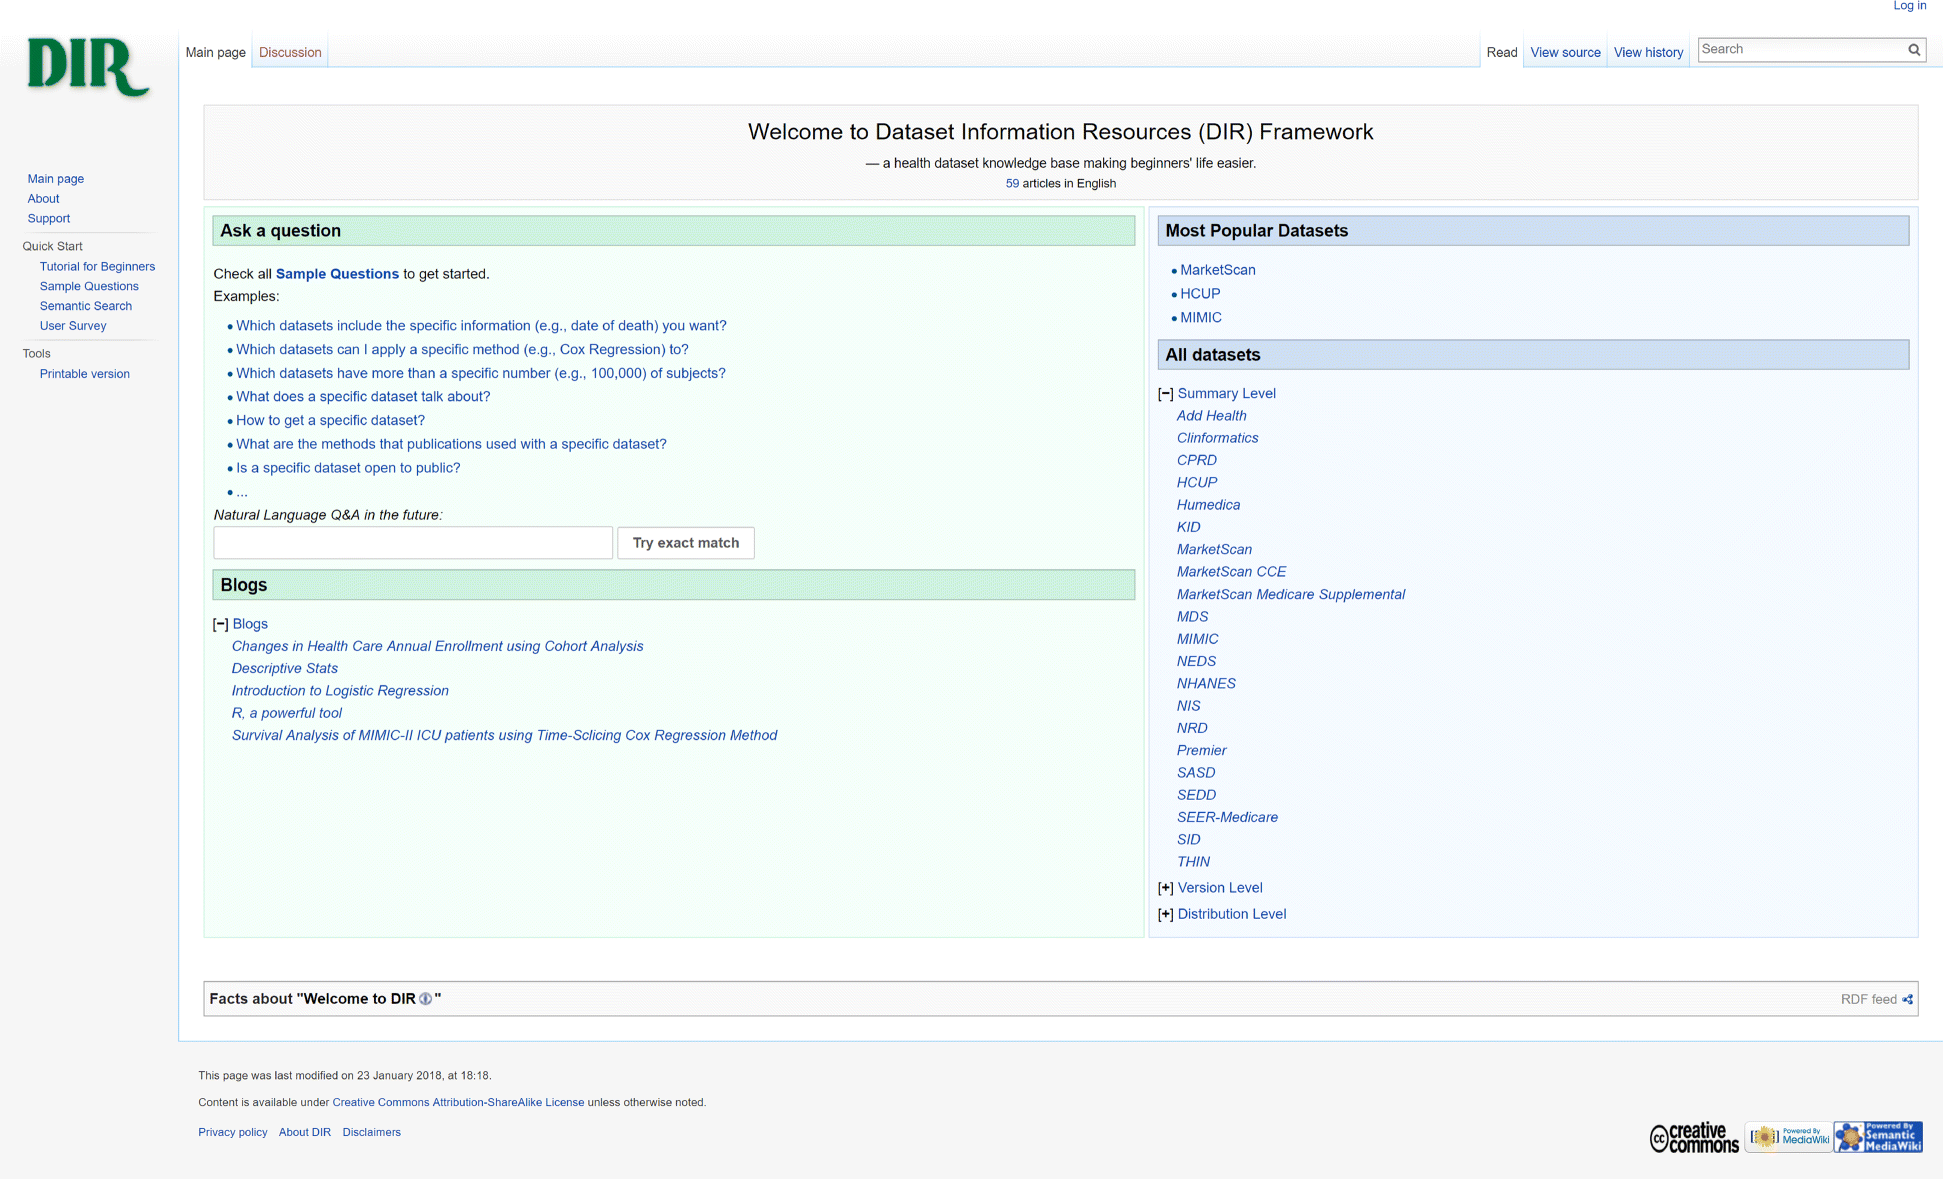Open the User Survey link
Screen dimensions: 1943x1179
73,326
